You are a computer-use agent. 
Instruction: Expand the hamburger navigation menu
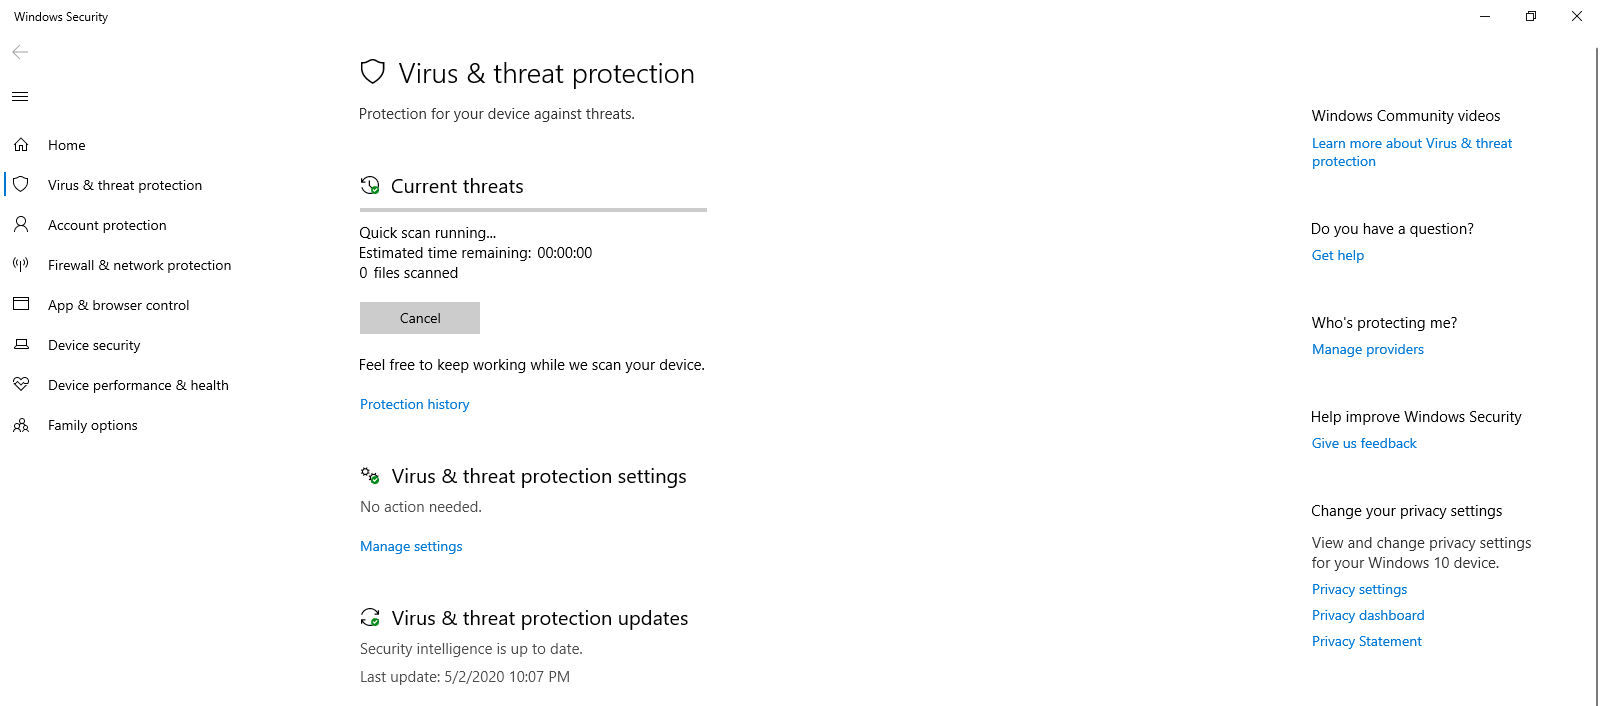point(20,97)
